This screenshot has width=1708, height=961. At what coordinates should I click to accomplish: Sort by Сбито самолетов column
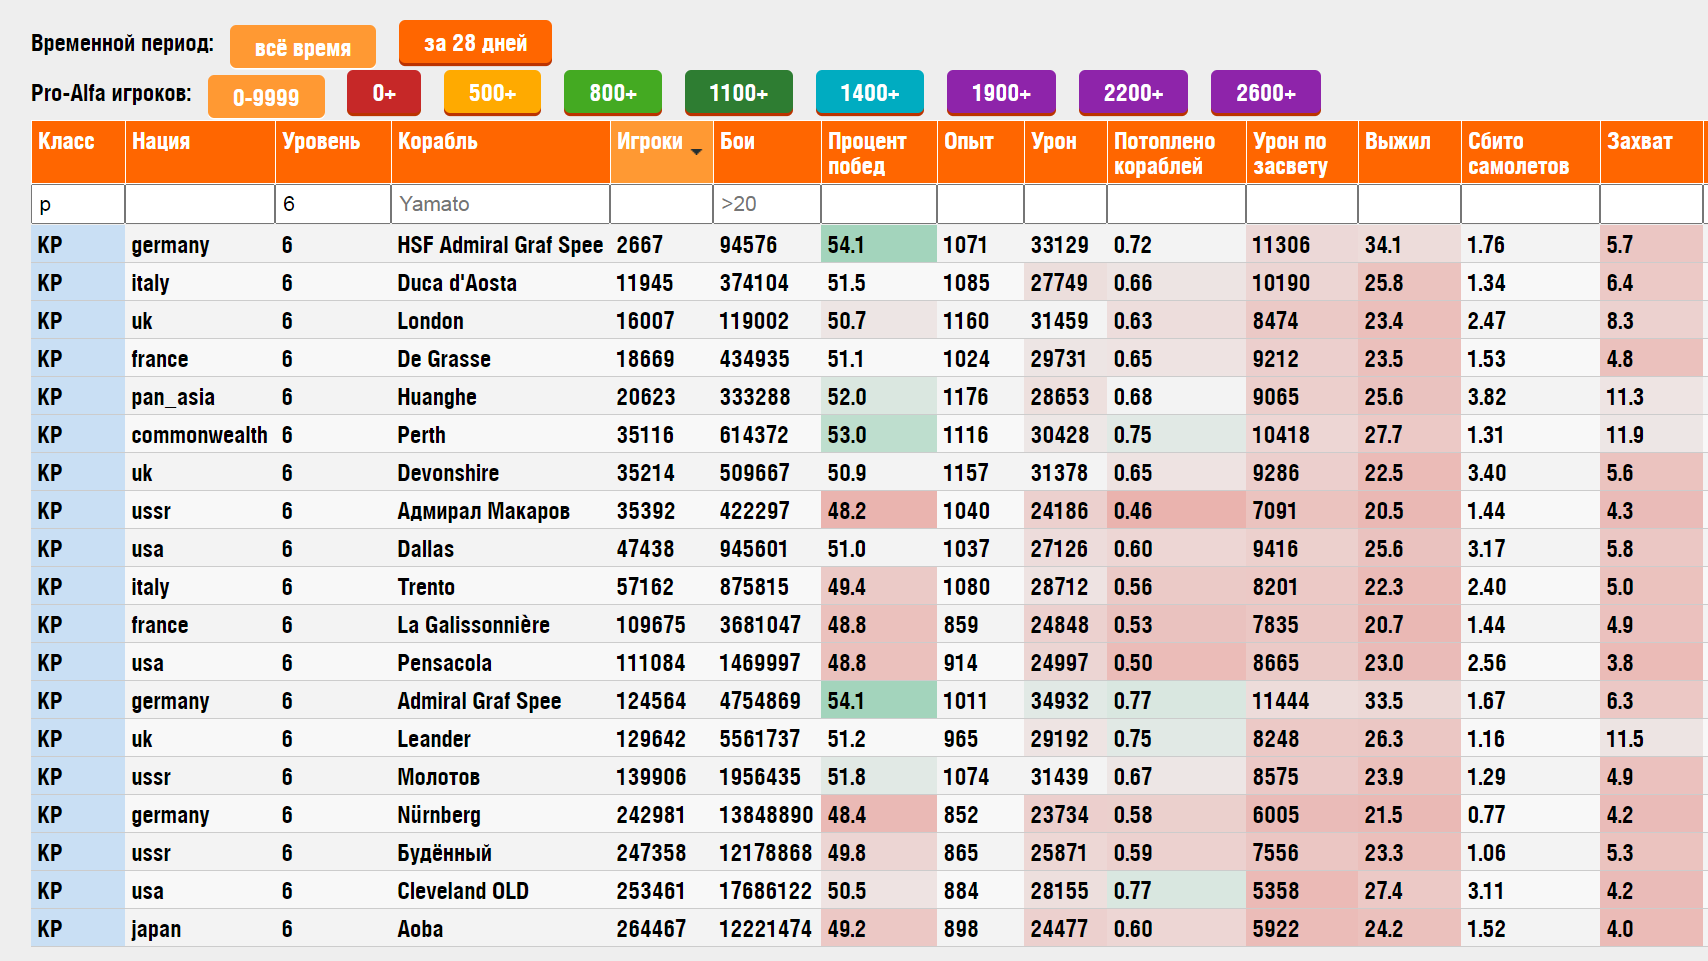point(1517,153)
